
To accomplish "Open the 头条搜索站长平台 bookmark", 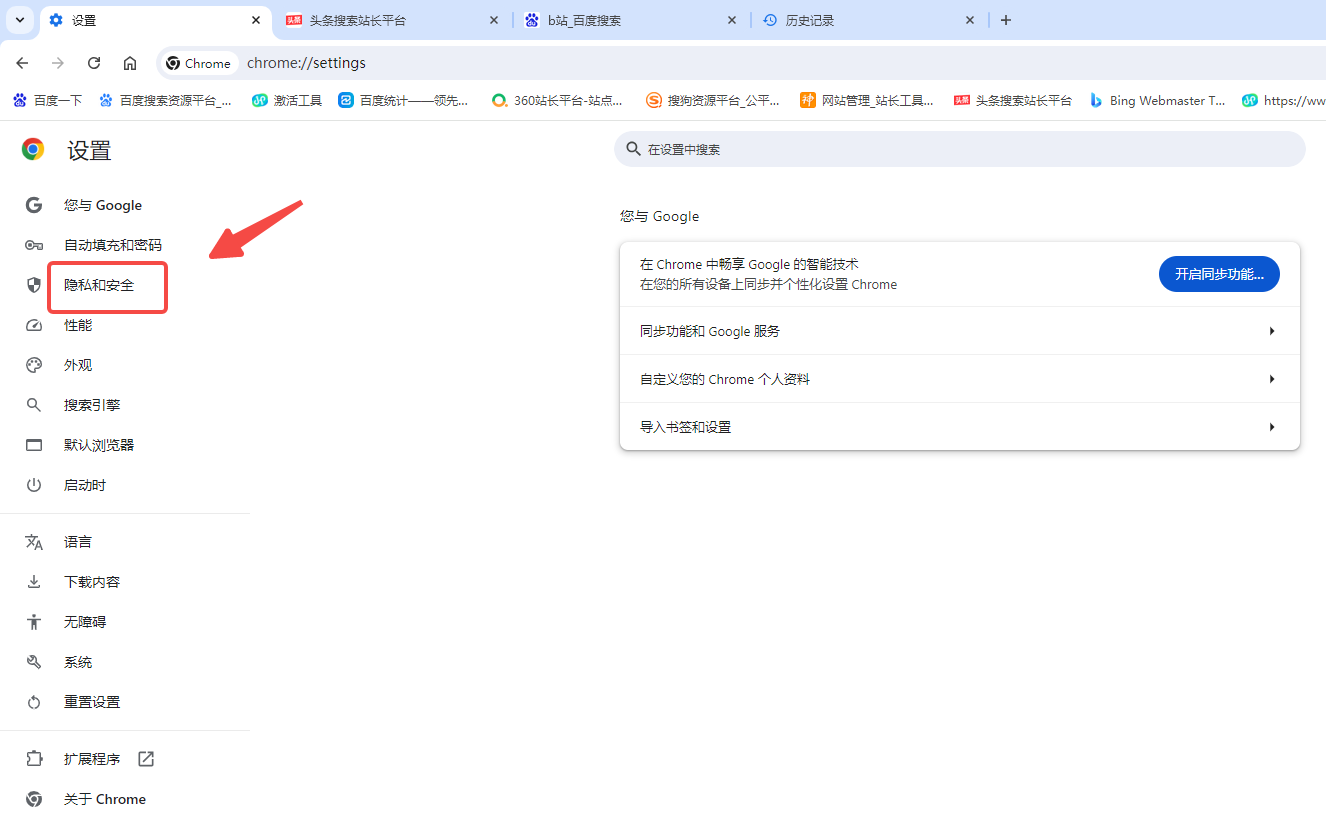I will pos(1013,100).
